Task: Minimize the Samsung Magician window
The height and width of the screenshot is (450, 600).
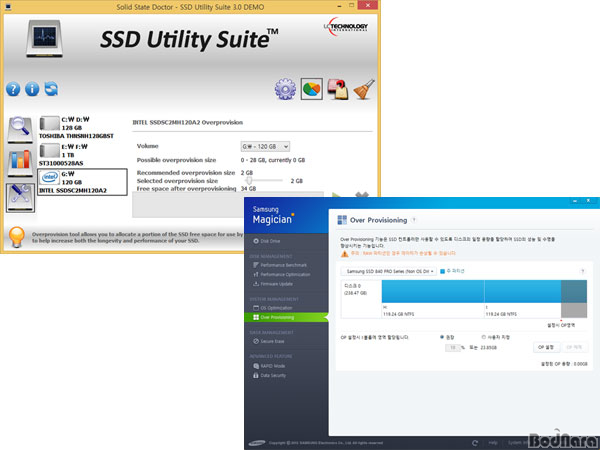Action: coord(575,201)
